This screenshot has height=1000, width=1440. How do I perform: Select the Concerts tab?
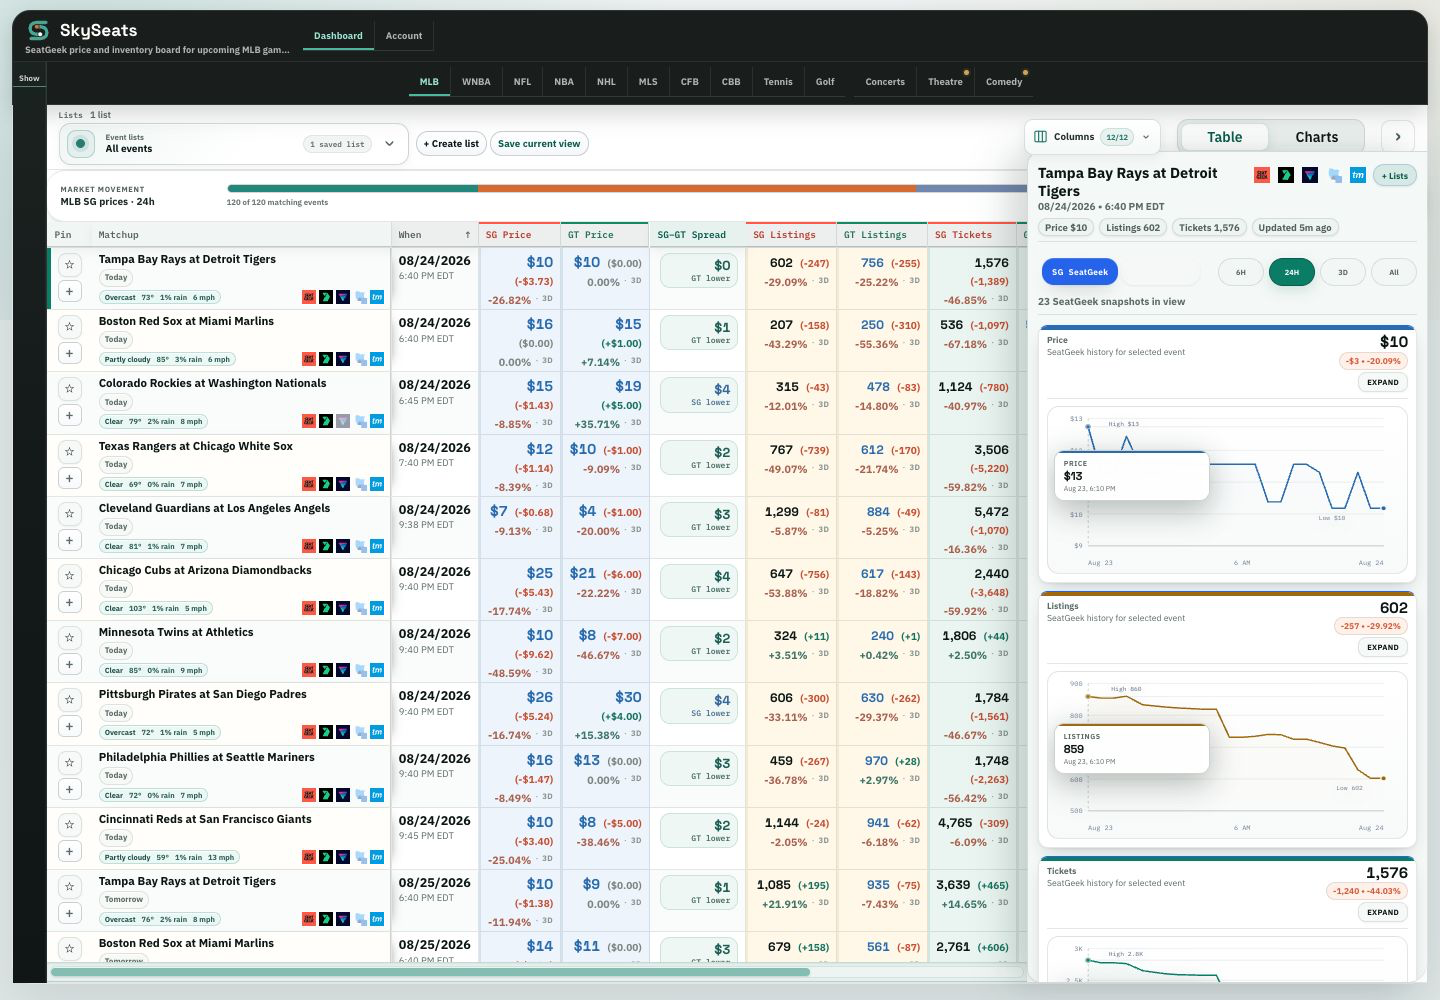pos(885,82)
